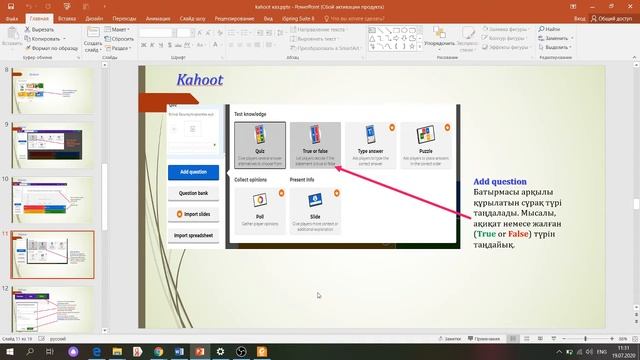This screenshot has width=640, height=360.
Task: Activate Формат по образцу format painter
Action: pyautogui.click(x=51, y=48)
